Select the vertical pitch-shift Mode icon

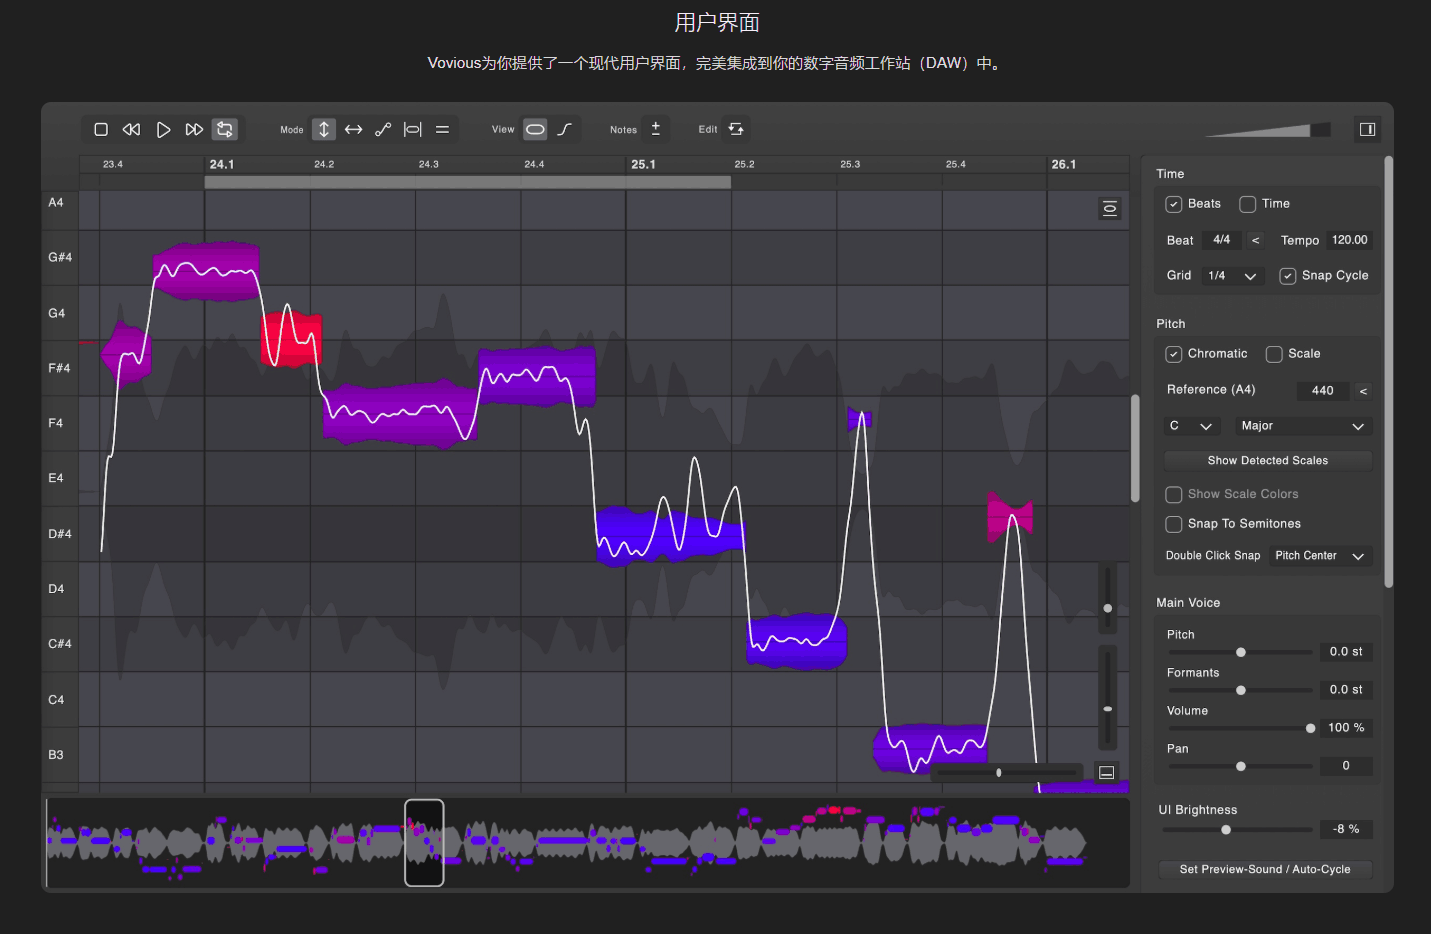(x=323, y=129)
